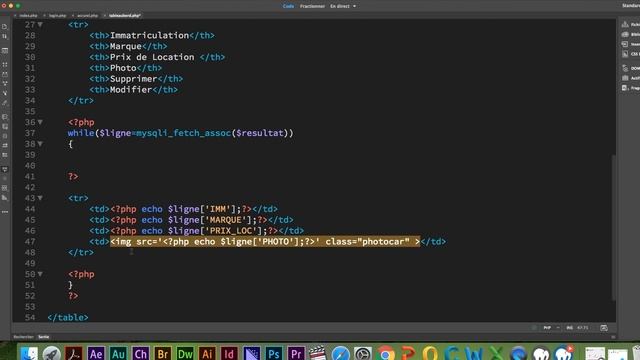Launch After Effects from Dock
Screen dimensions: 640x360
(96, 353)
